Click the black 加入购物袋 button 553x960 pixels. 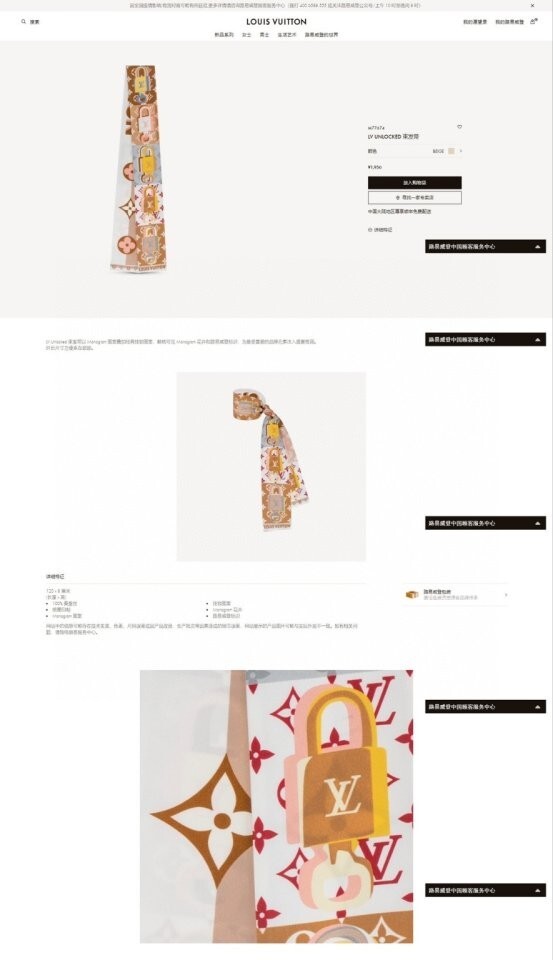pyautogui.click(x=415, y=182)
